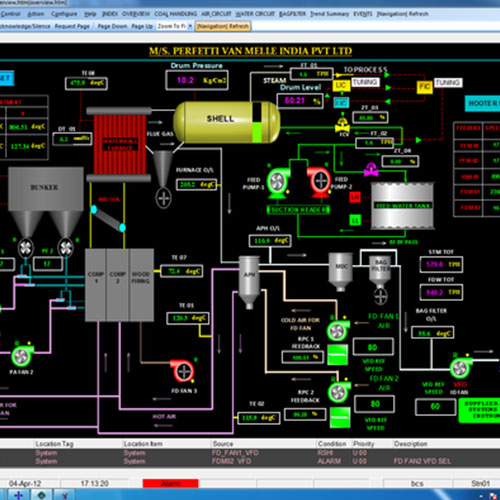Click ID FAN VFD ref speed field showing 60
The image size is (500, 500).
tap(435, 407)
